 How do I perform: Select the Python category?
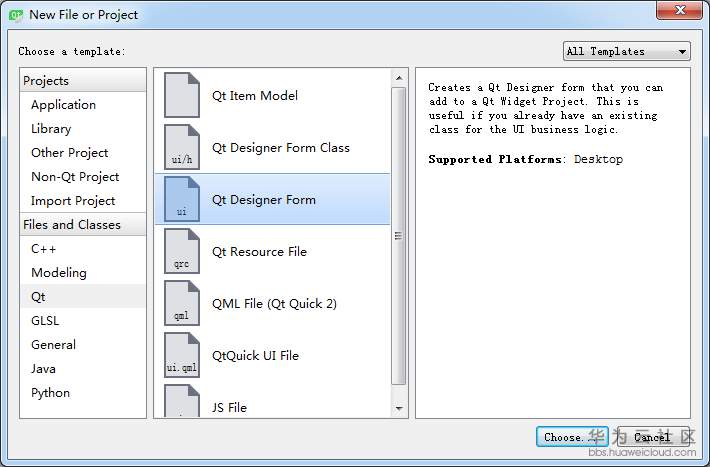pos(50,393)
